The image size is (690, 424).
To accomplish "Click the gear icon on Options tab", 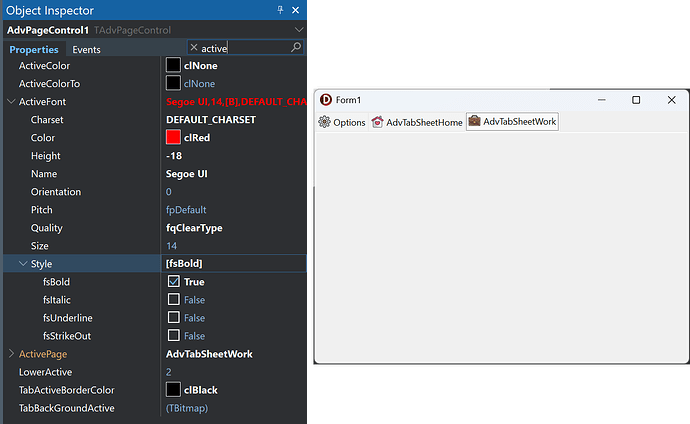I will 324,123.
